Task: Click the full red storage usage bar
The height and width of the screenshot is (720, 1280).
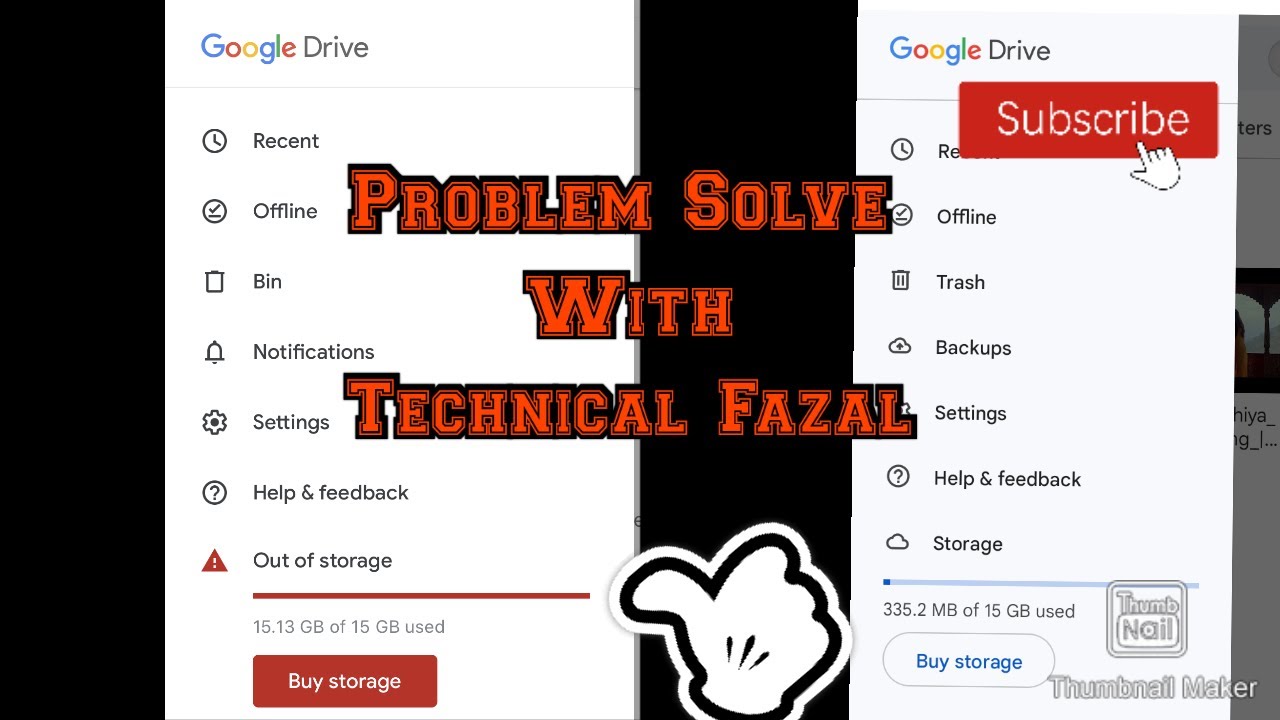Action: click(x=421, y=596)
